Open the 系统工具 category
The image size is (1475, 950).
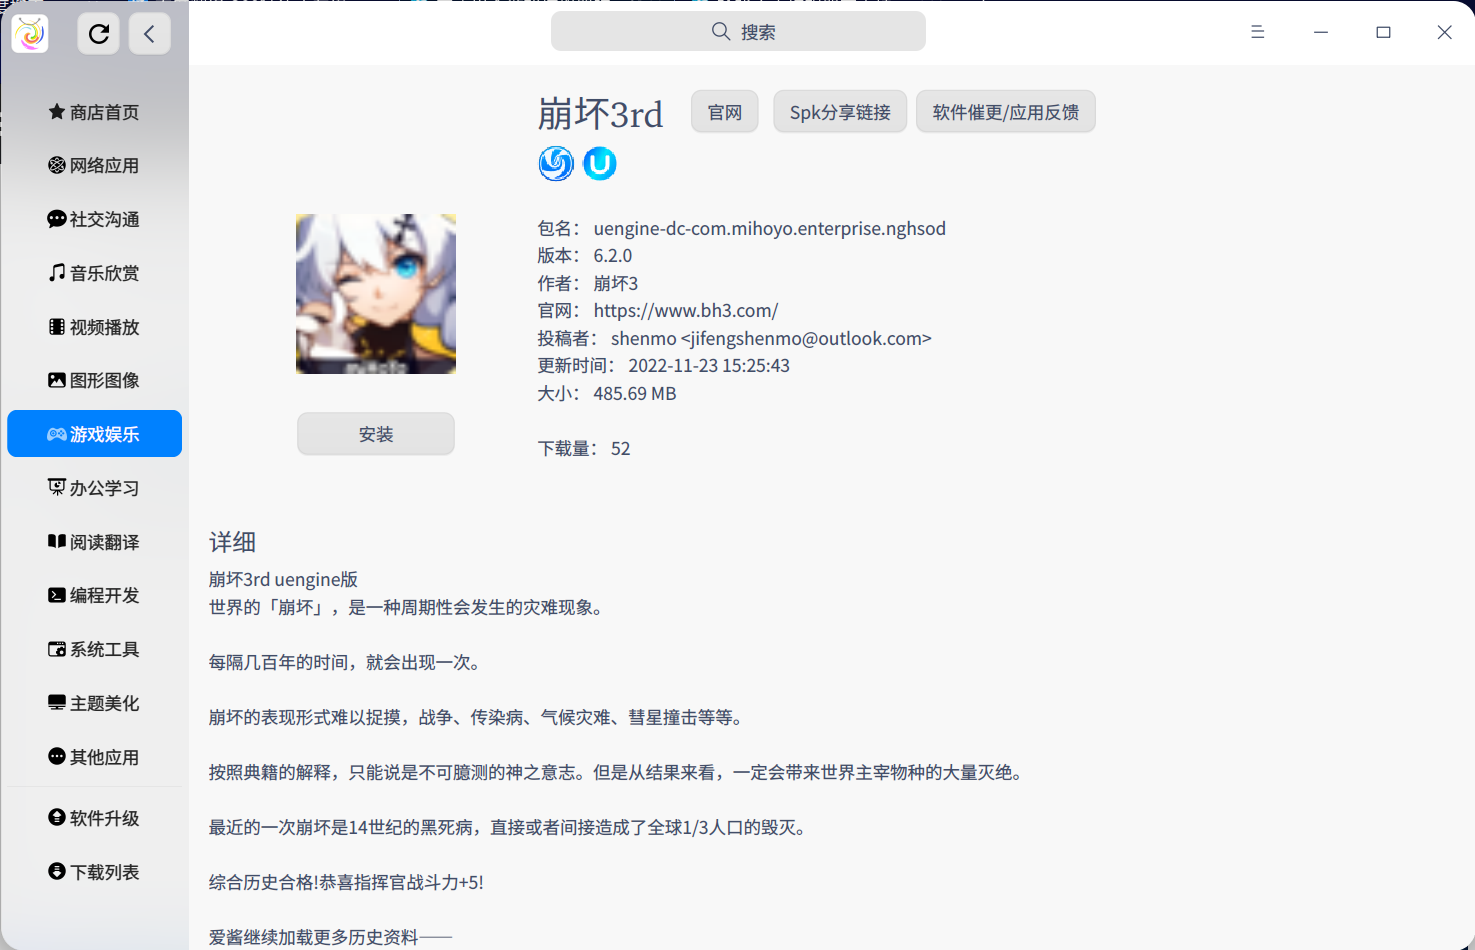[x=94, y=649]
